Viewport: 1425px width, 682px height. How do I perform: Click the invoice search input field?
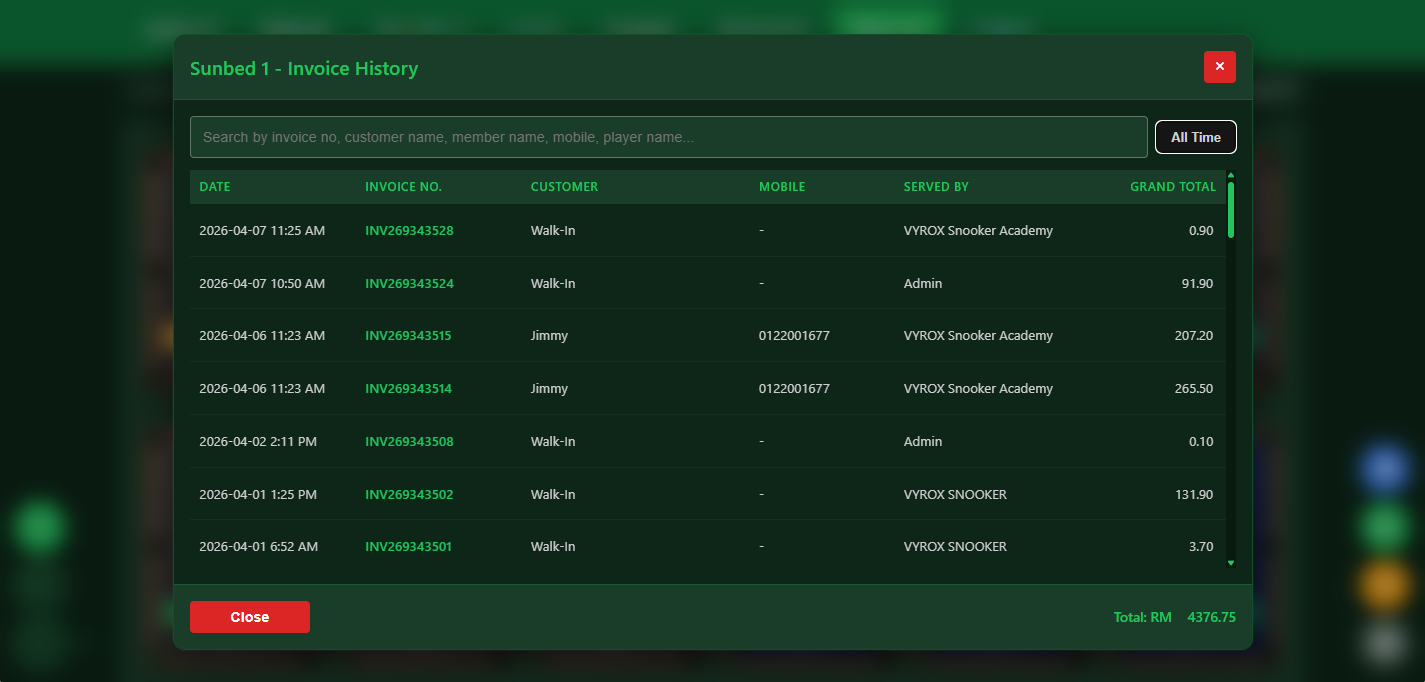(x=668, y=136)
